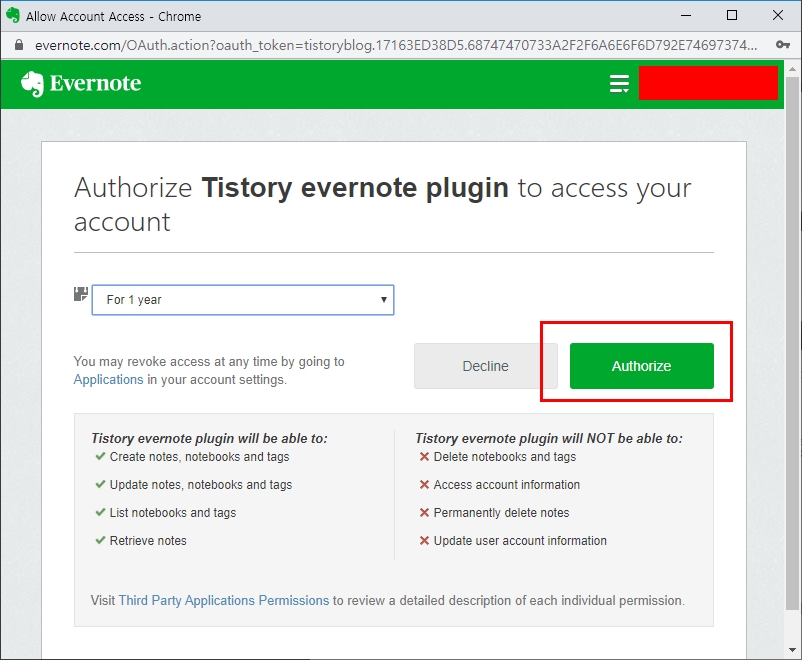Click 'Retrieve notes' permission text
The width and height of the screenshot is (802, 660).
[x=148, y=541]
